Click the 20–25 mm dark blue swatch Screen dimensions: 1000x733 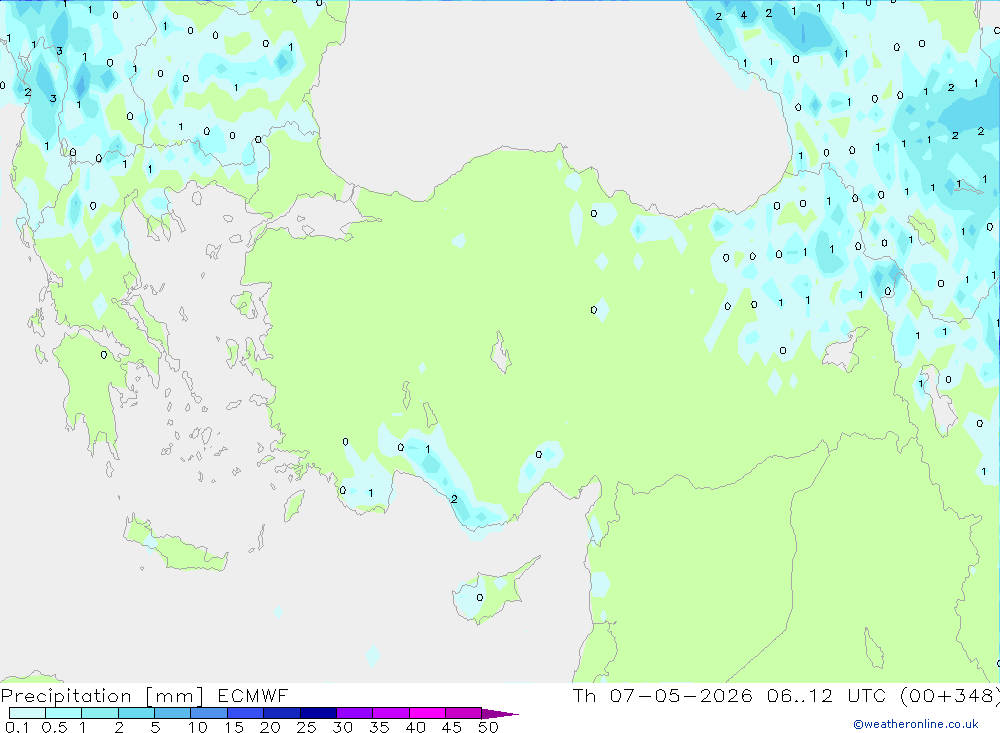tap(282, 713)
